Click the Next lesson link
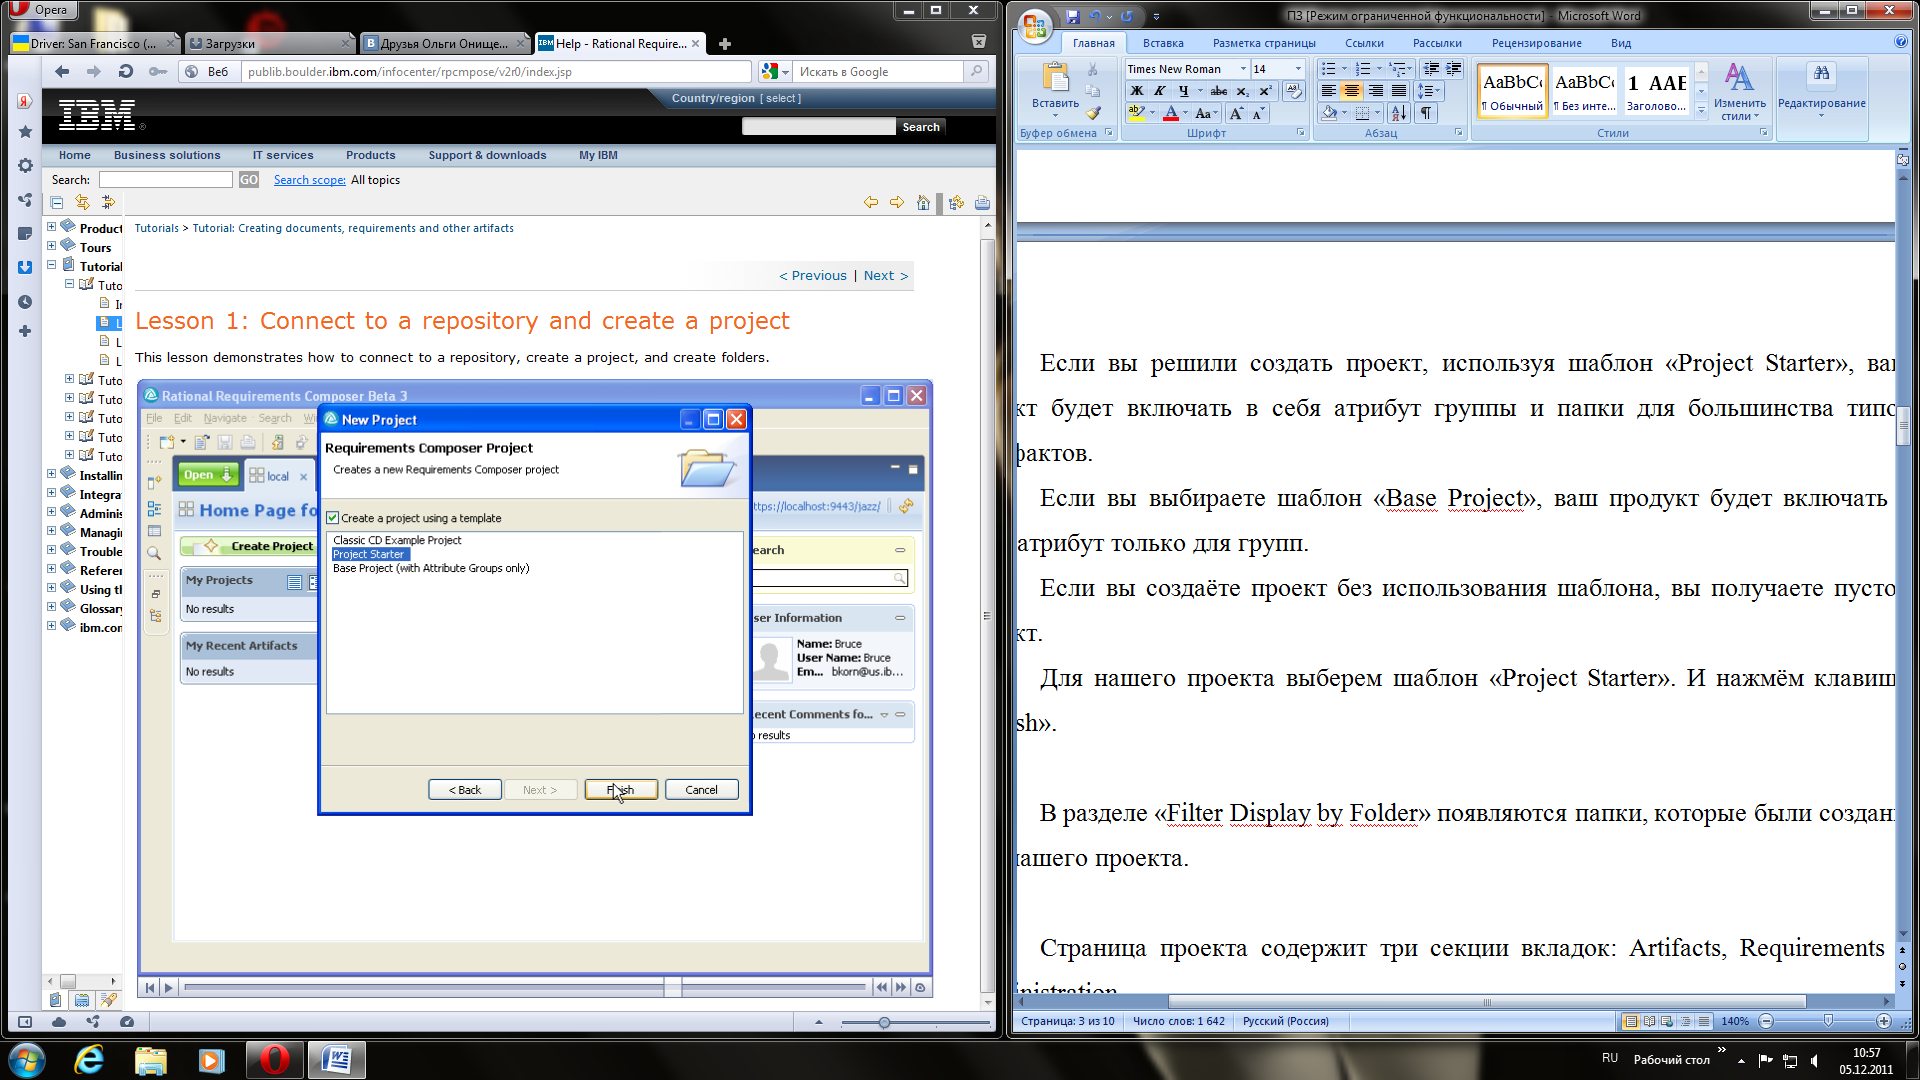This screenshot has width=1920, height=1080. [x=886, y=276]
